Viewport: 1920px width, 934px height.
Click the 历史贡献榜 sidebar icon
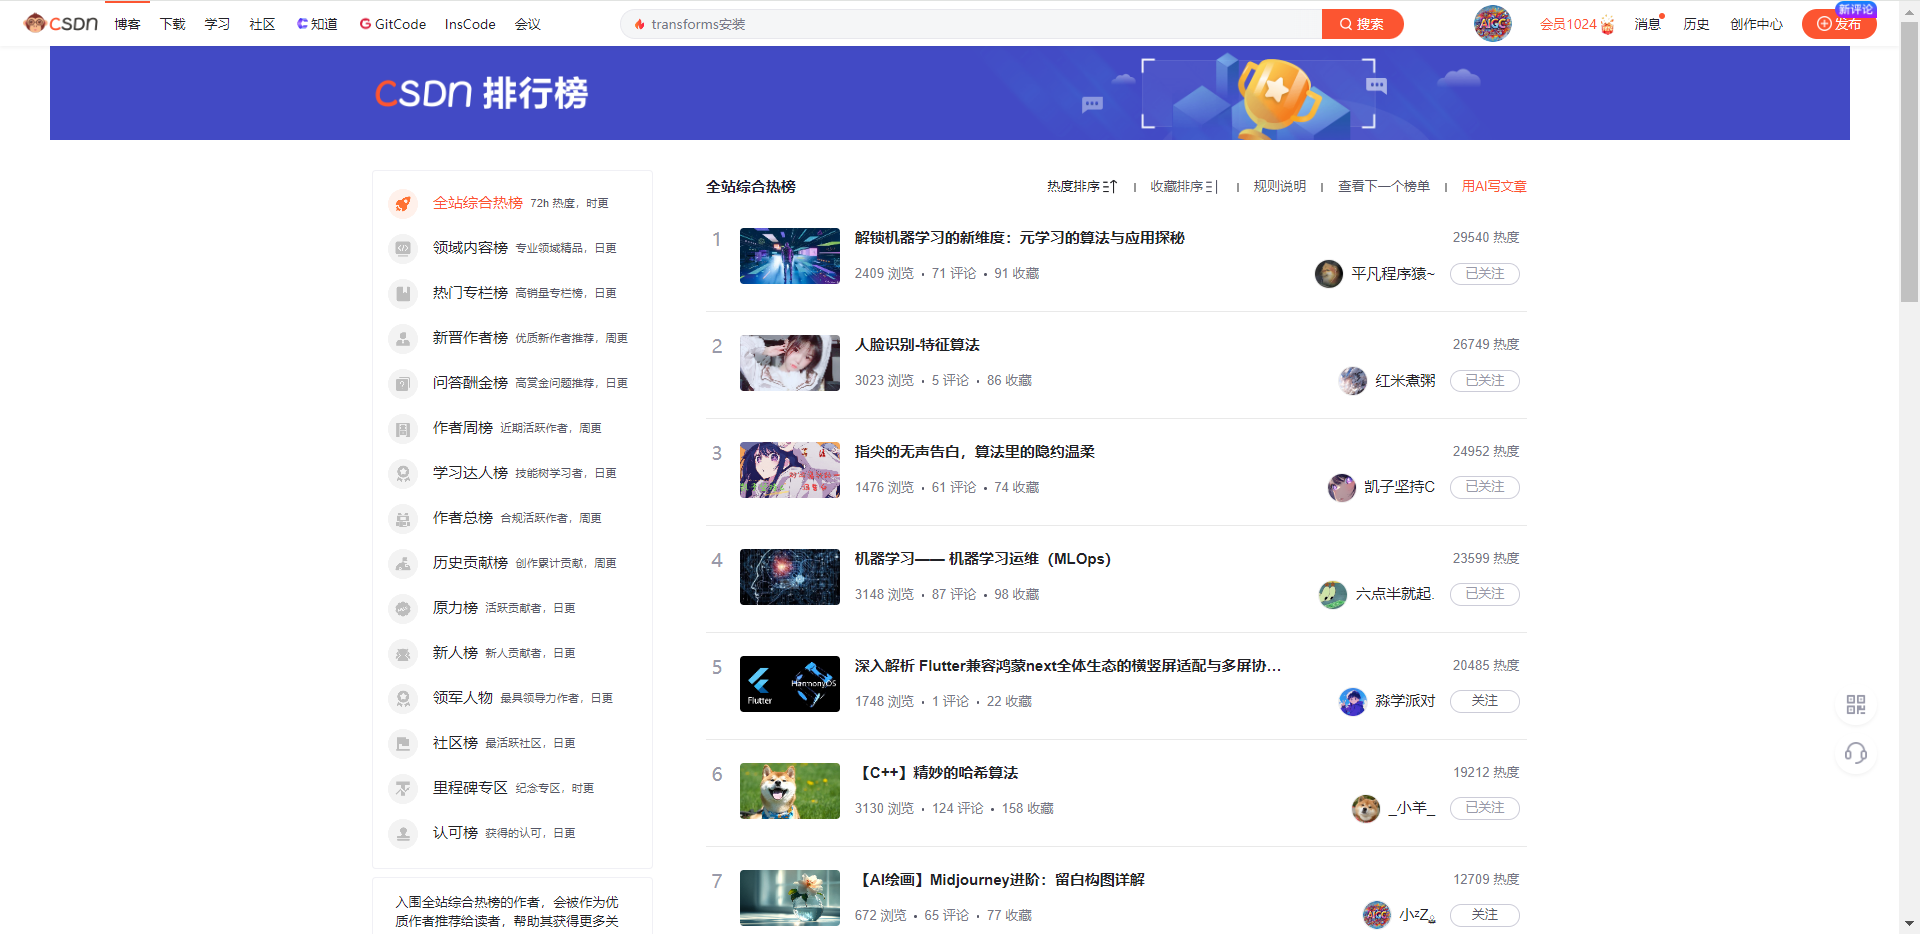click(x=403, y=563)
